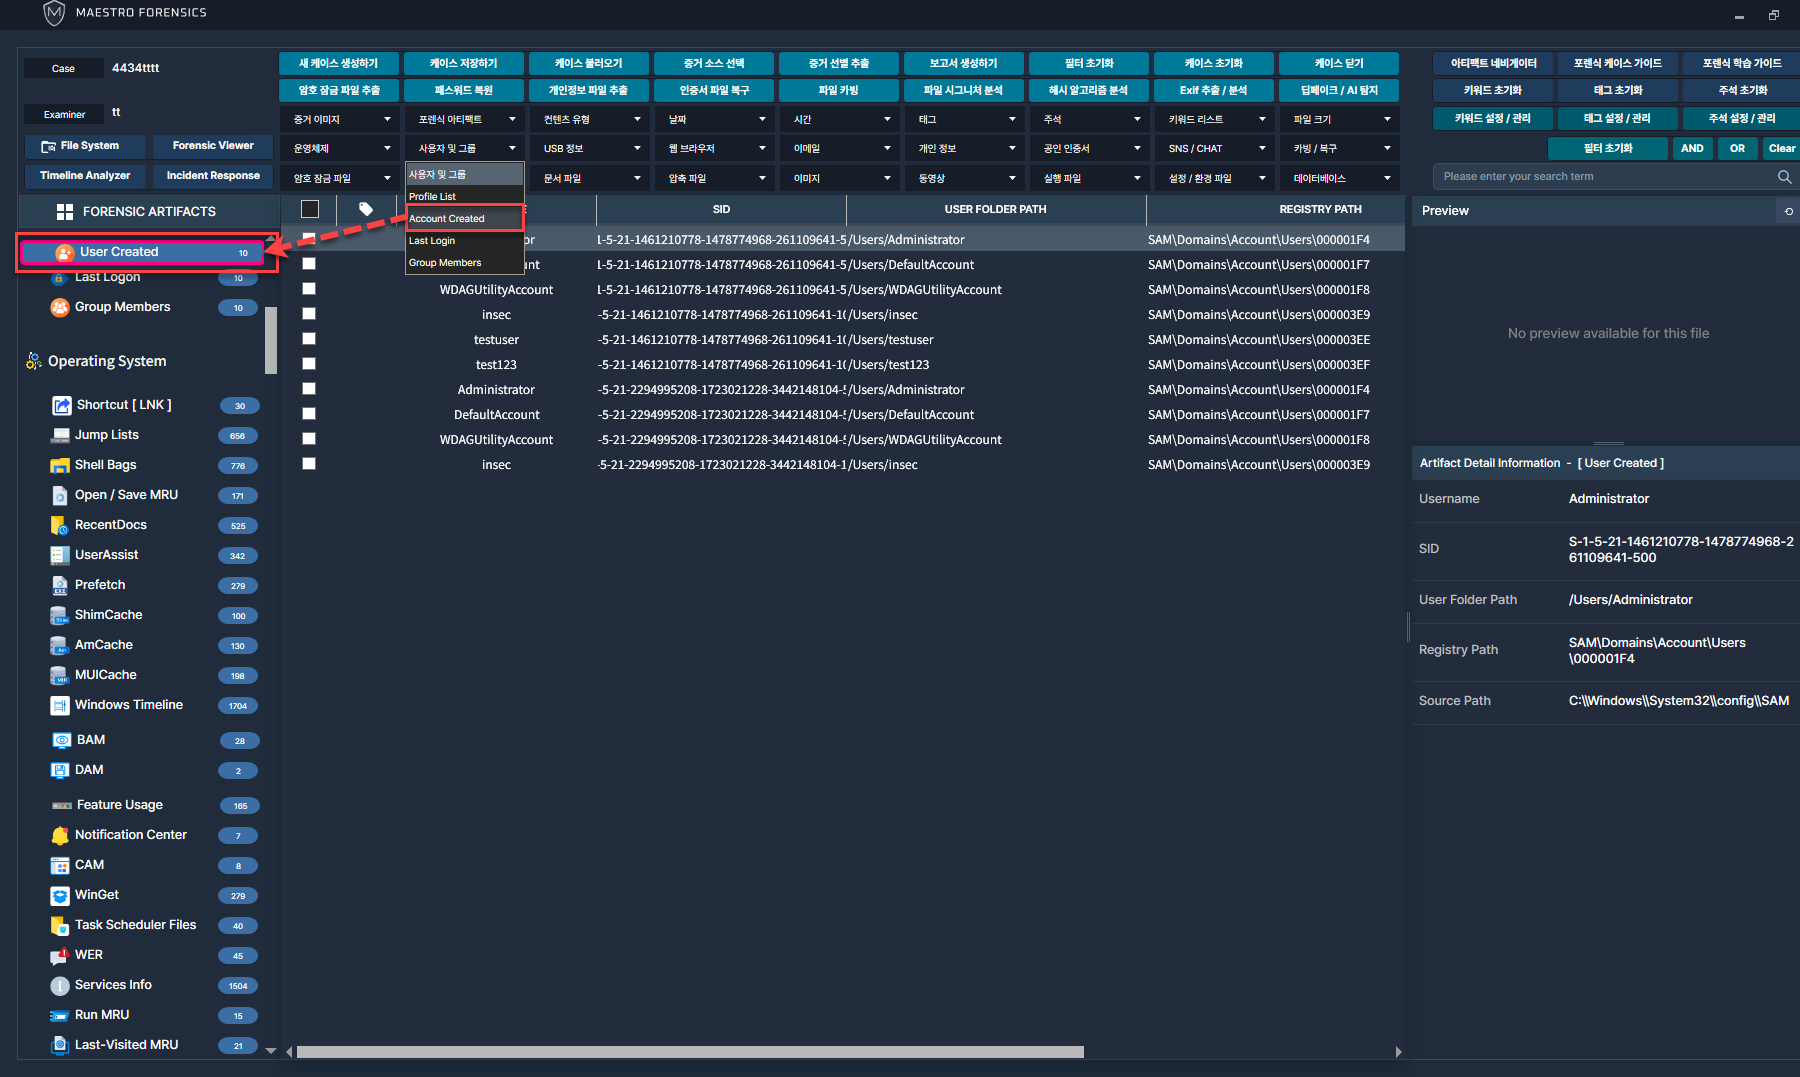Click the horizontal scrollbar under the table
Viewport: 1800px width, 1077px height.
pyautogui.click(x=690, y=1052)
